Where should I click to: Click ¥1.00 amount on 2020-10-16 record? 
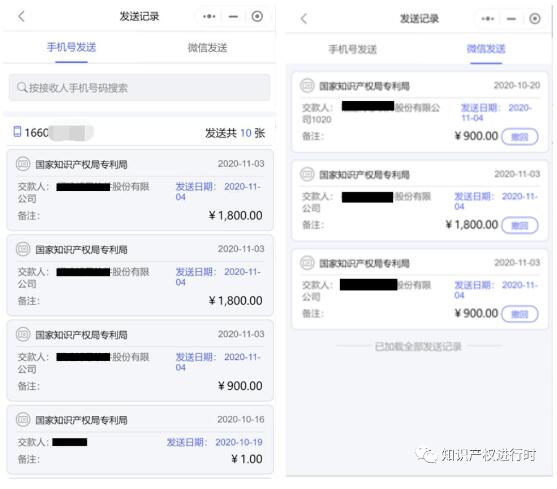tap(247, 459)
